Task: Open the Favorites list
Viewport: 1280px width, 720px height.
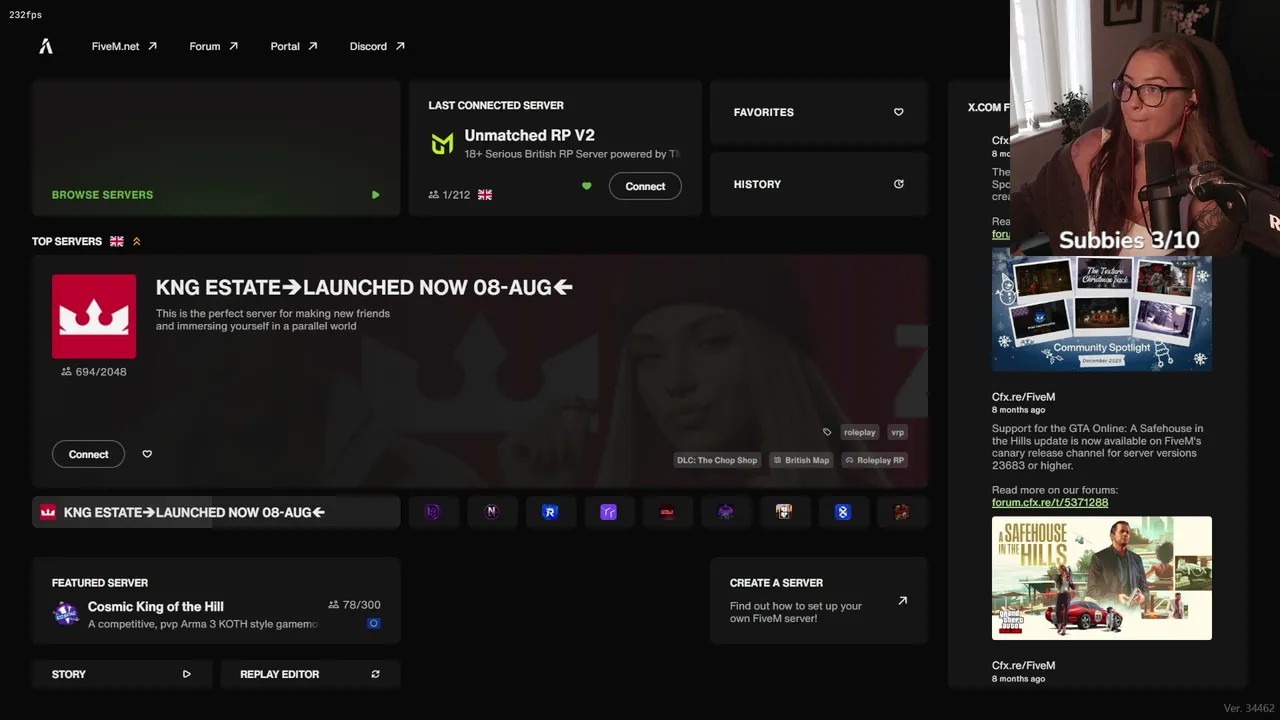Action: coord(819,112)
